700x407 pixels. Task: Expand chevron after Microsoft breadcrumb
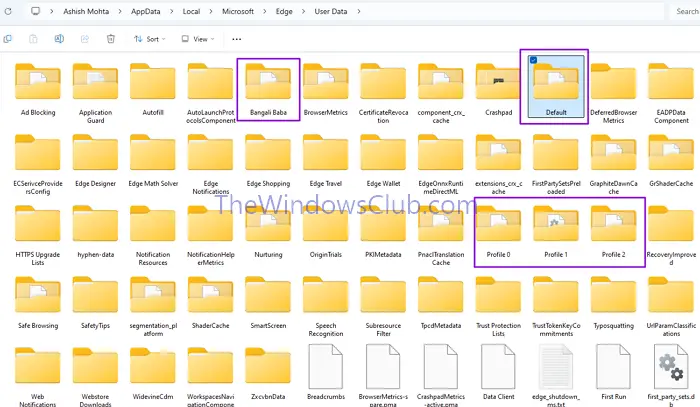tap(265, 12)
